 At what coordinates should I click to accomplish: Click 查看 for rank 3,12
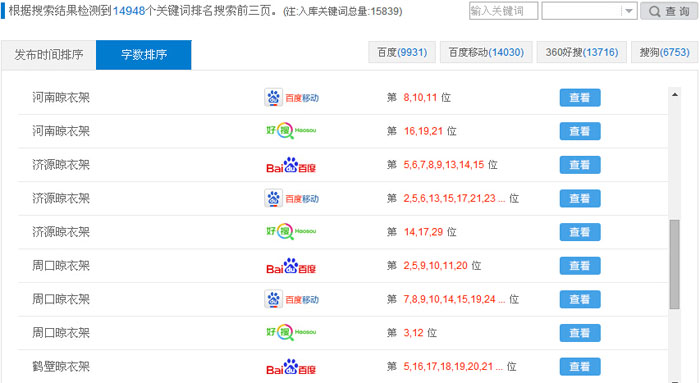pos(580,333)
